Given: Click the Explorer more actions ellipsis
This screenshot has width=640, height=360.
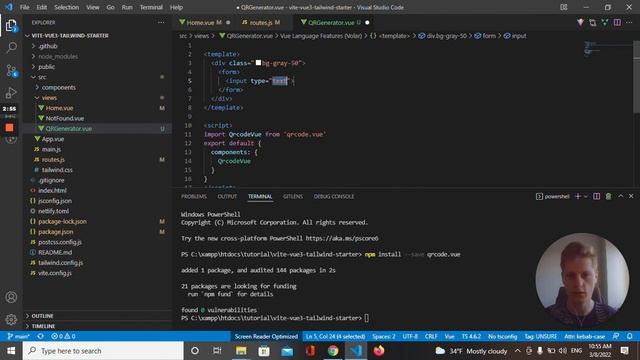Looking at the screenshot, I should (161, 22).
